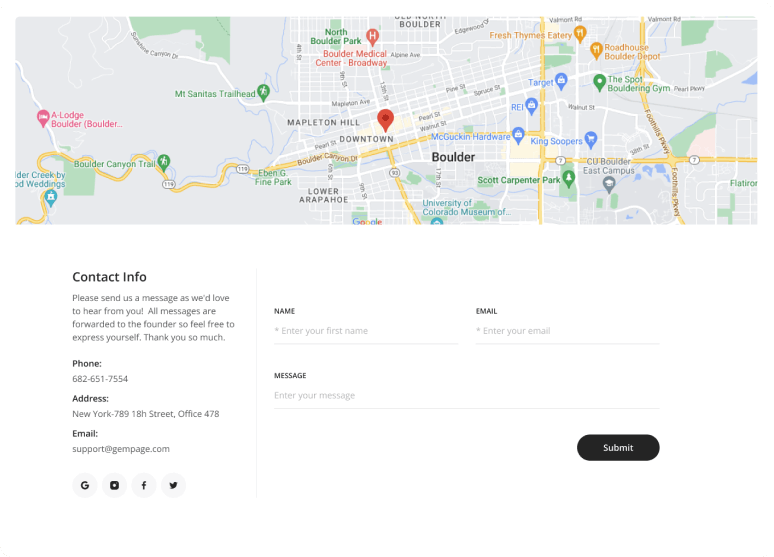
Task: Select the Mt Sanitas Trailhead hiking marker
Action: (264, 92)
